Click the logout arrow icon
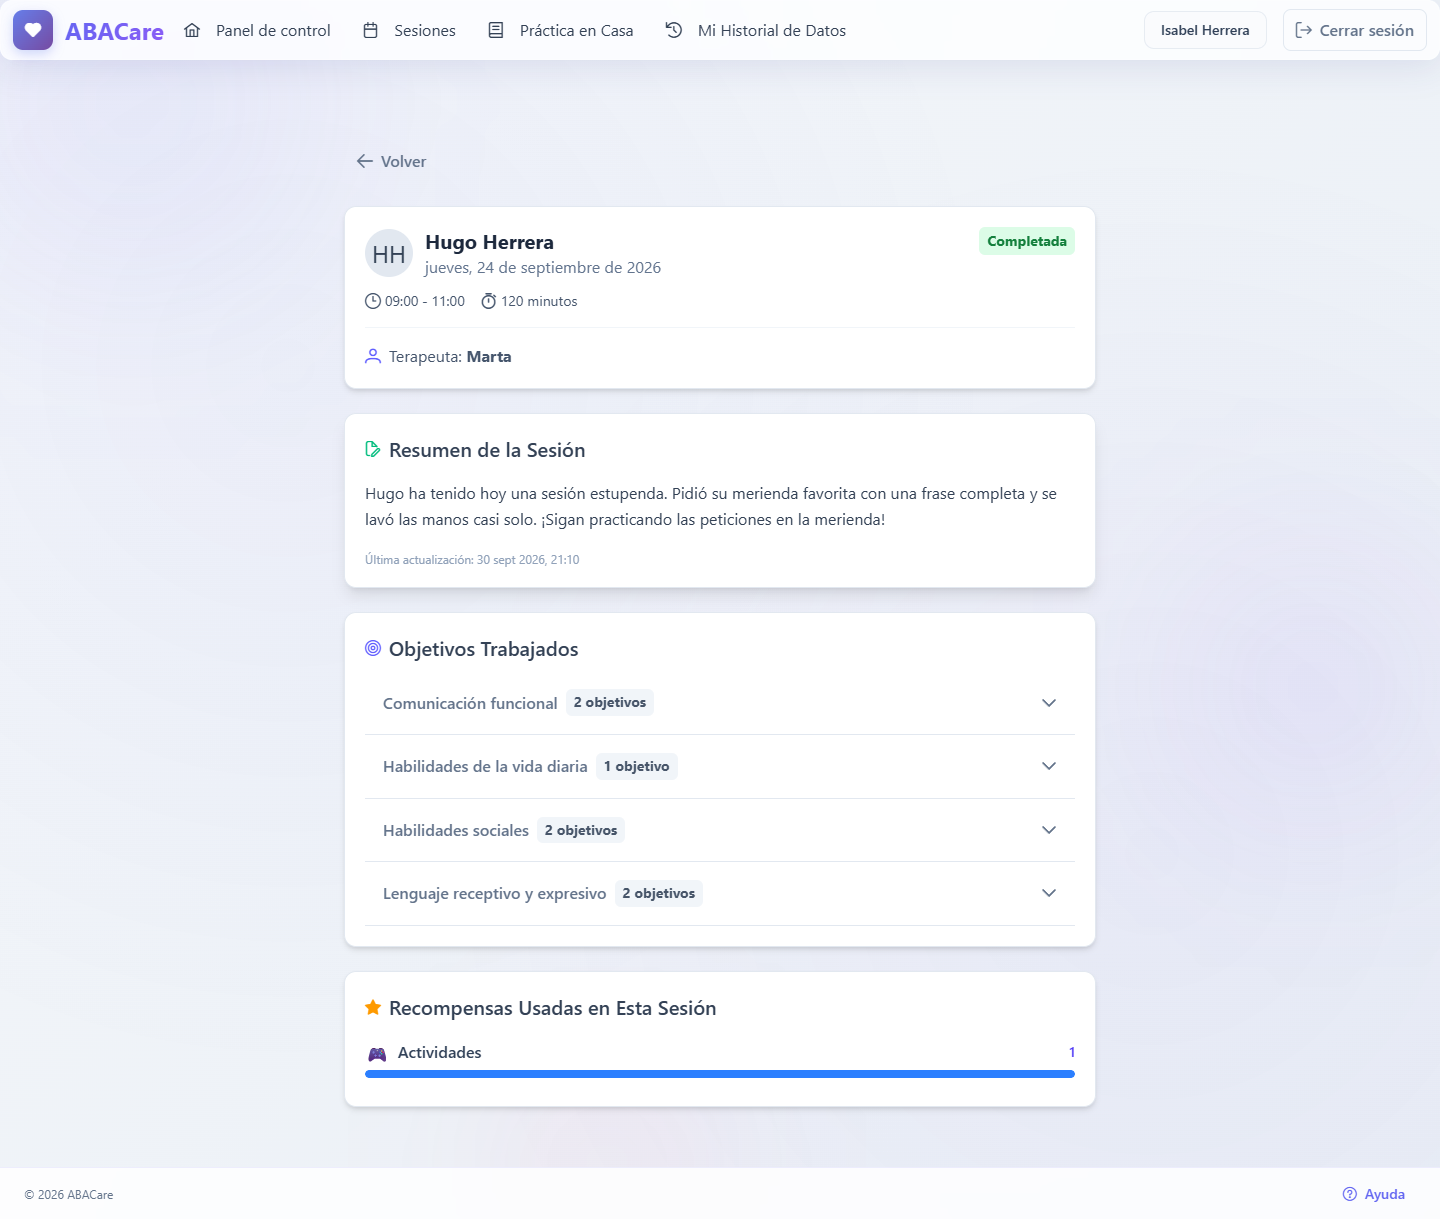Image resolution: width=1440 pixels, height=1219 pixels. (1304, 30)
